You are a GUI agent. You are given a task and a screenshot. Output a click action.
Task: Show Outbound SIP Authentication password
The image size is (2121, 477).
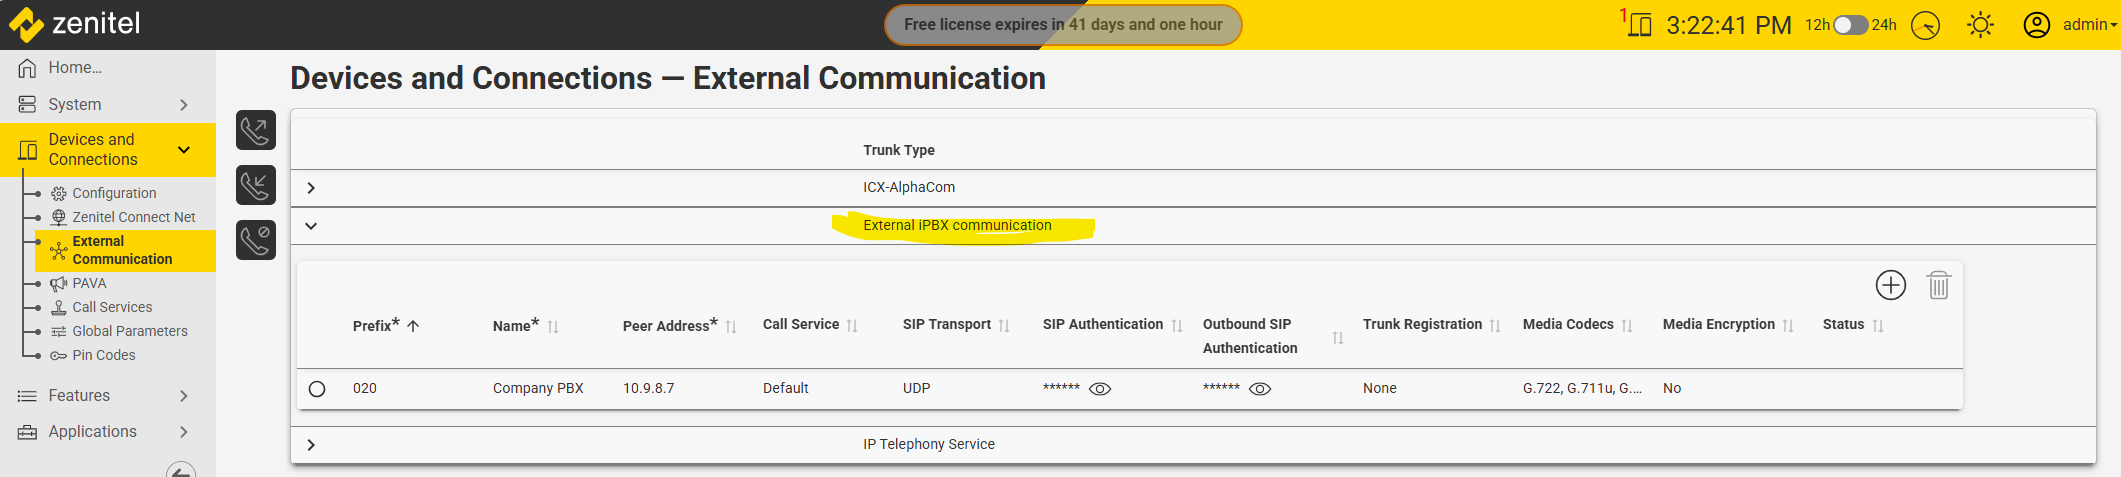1260,389
